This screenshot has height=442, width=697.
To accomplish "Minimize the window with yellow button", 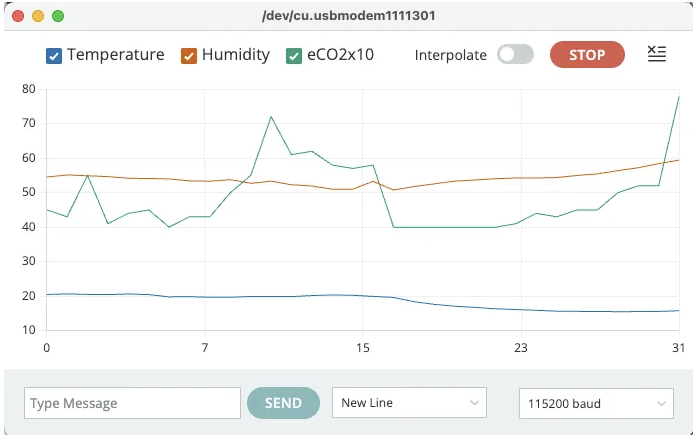I will point(38,16).
